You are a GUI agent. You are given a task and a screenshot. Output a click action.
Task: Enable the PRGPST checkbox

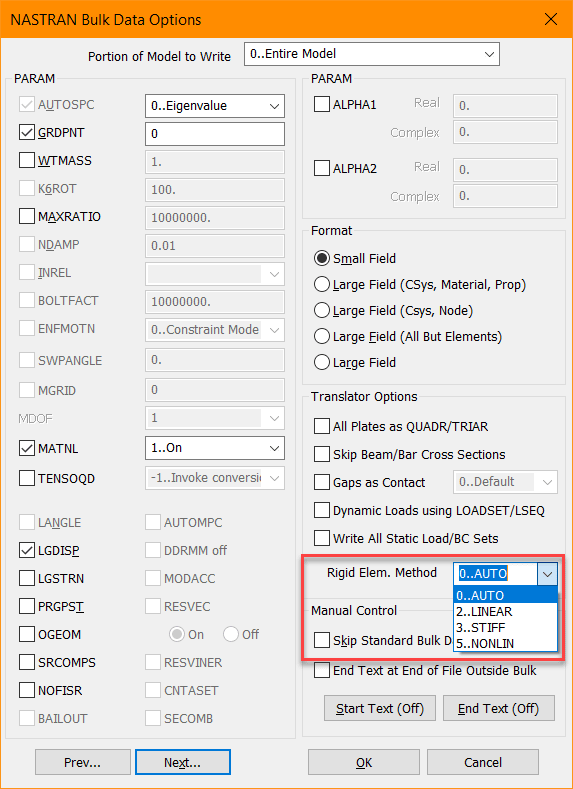[26, 606]
